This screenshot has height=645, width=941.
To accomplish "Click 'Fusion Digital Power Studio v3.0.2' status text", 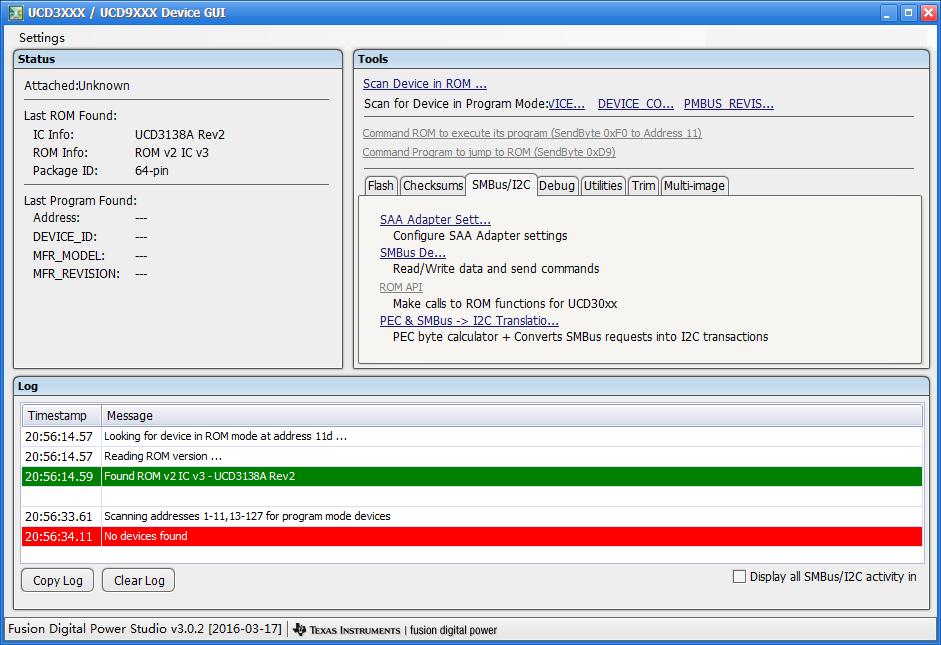I will pyautogui.click(x=145, y=629).
